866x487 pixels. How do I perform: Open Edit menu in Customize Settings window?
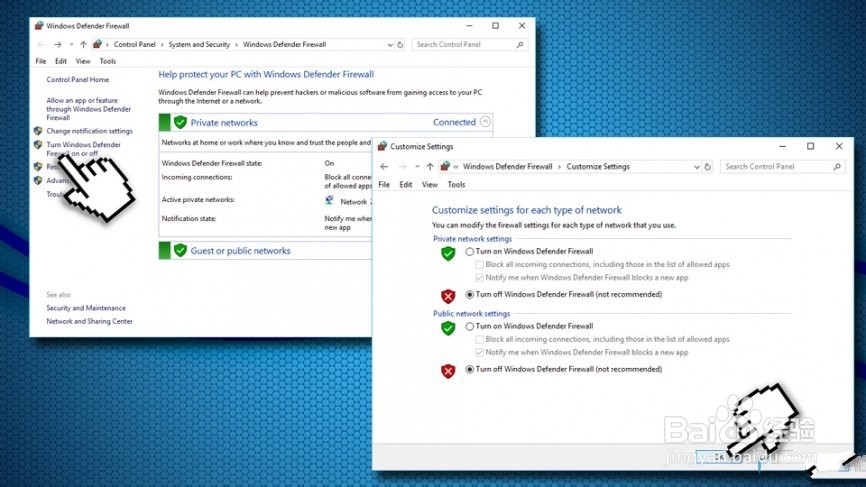[x=406, y=184]
